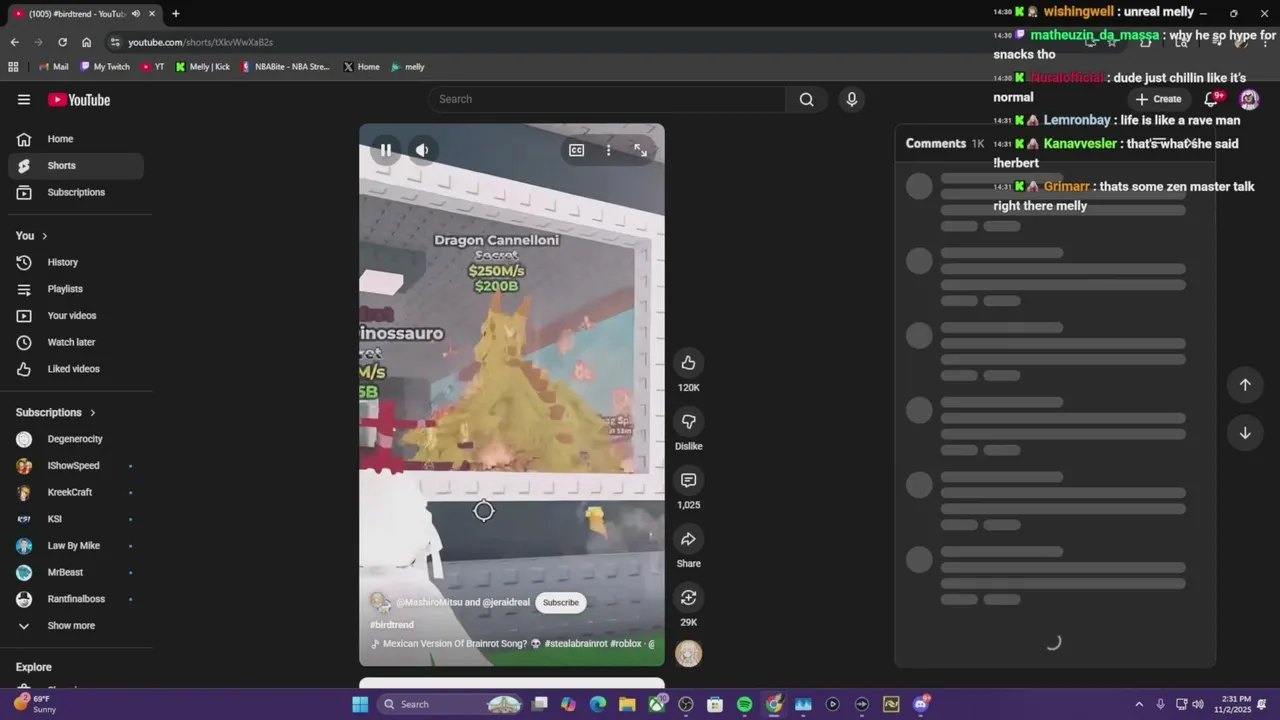Open the KreekCraft channel
The height and width of the screenshot is (720, 1280).
tap(76, 492)
